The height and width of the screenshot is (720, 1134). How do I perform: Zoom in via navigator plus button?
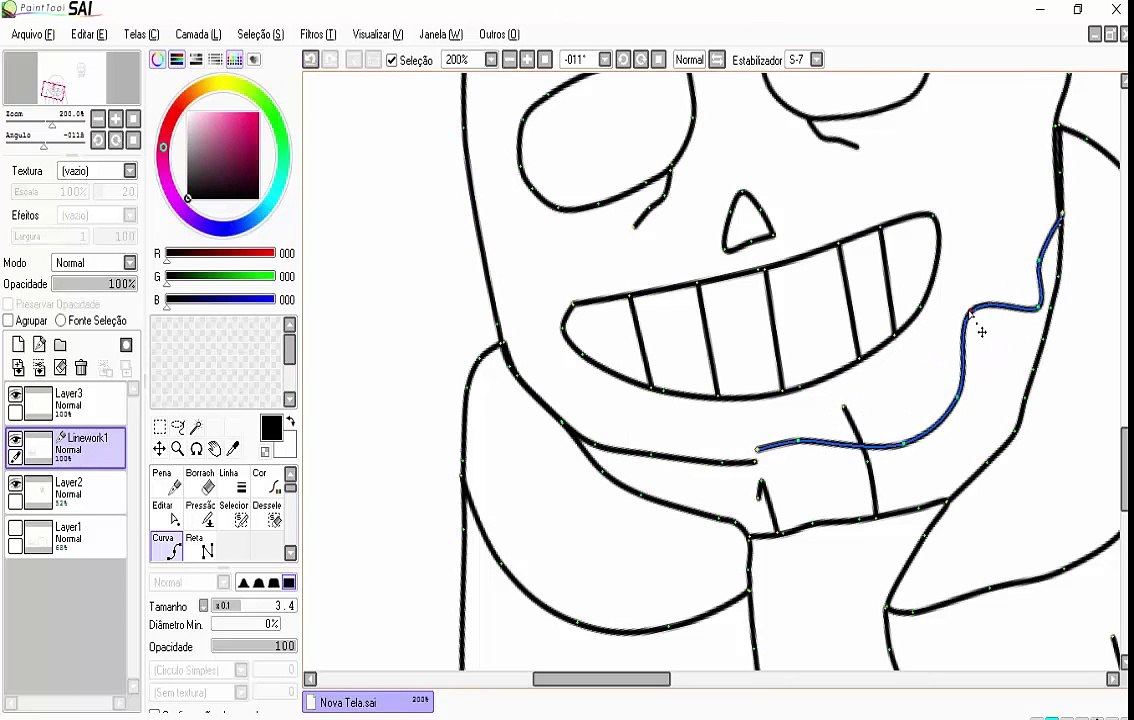click(116, 119)
